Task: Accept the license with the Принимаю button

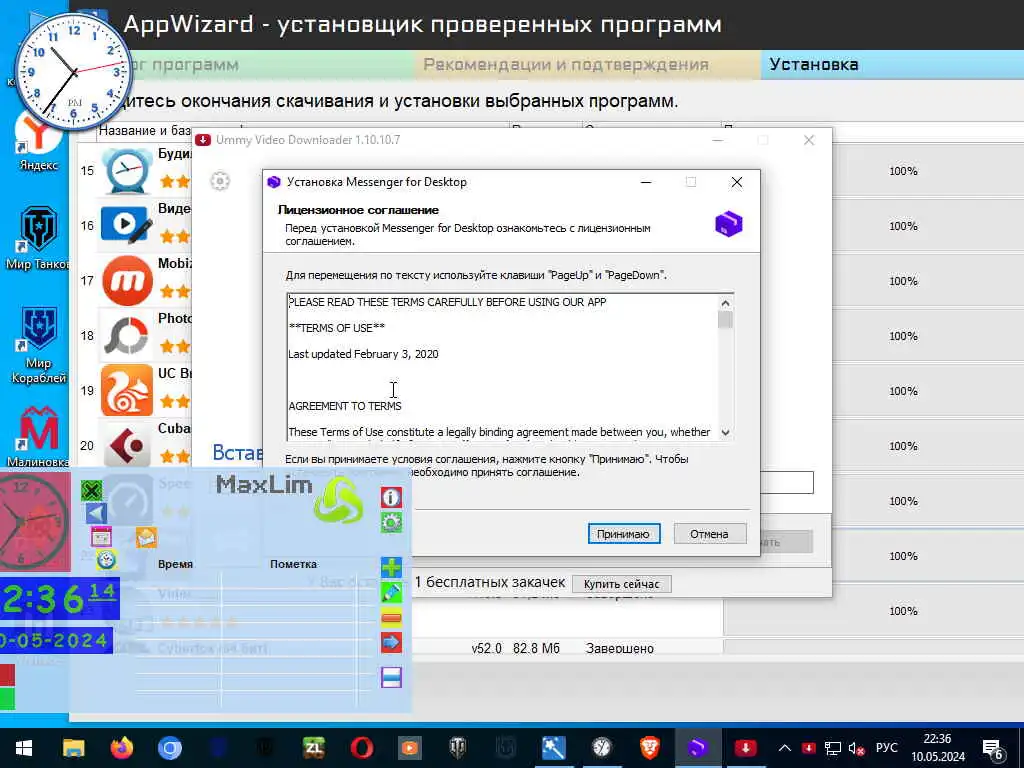Action: (x=624, y=534)
